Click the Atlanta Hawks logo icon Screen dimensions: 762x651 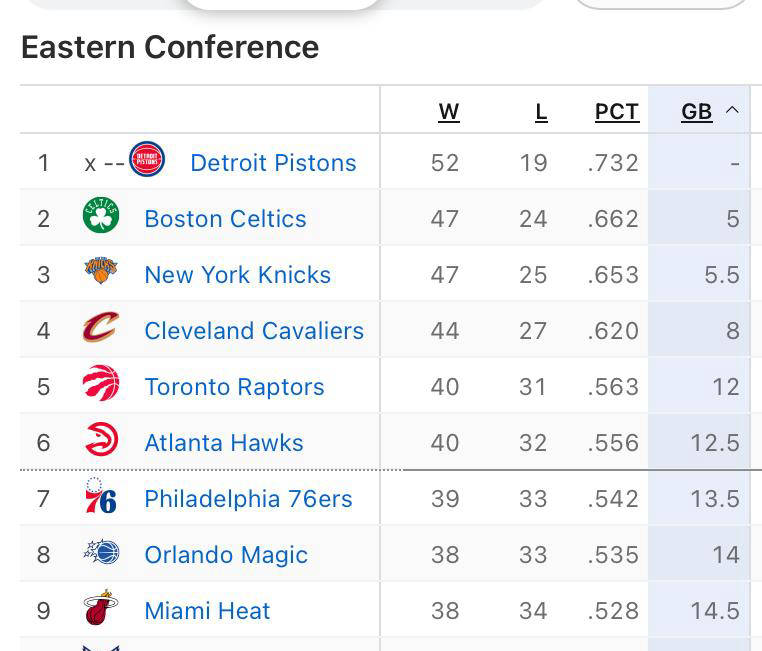(101, 441)
